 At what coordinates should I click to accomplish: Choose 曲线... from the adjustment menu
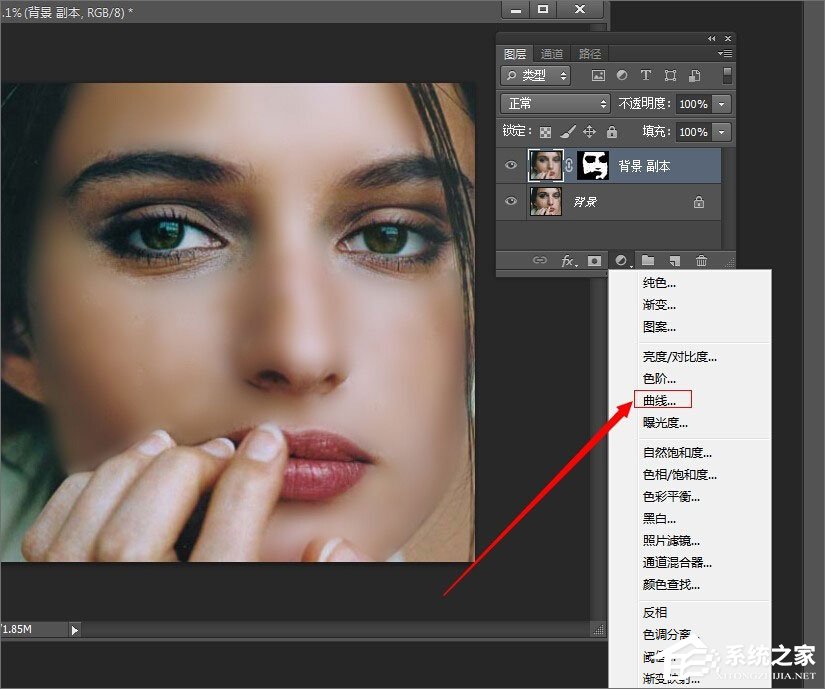point(660,400)
